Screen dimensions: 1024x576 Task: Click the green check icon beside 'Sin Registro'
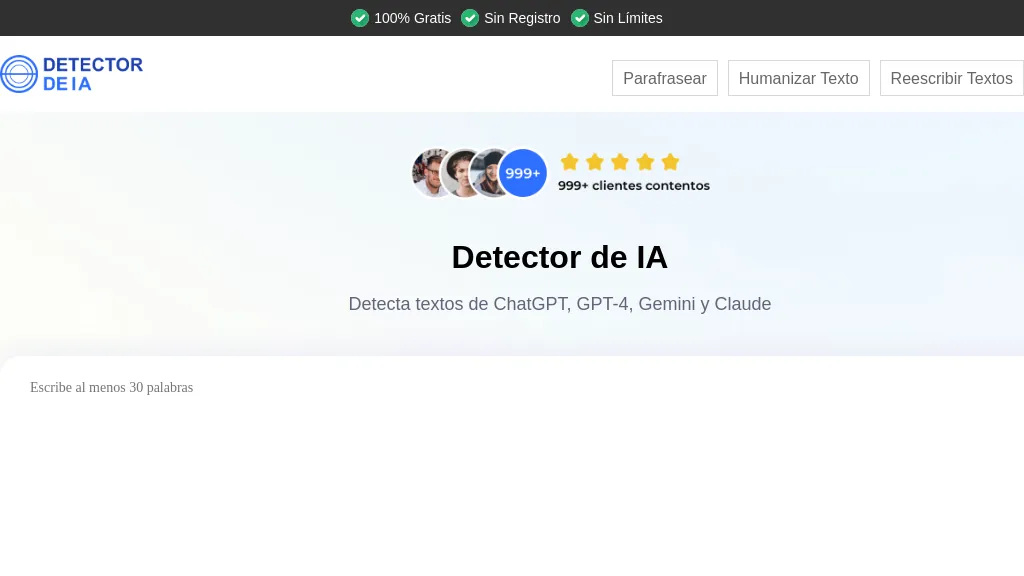[470, 18]
